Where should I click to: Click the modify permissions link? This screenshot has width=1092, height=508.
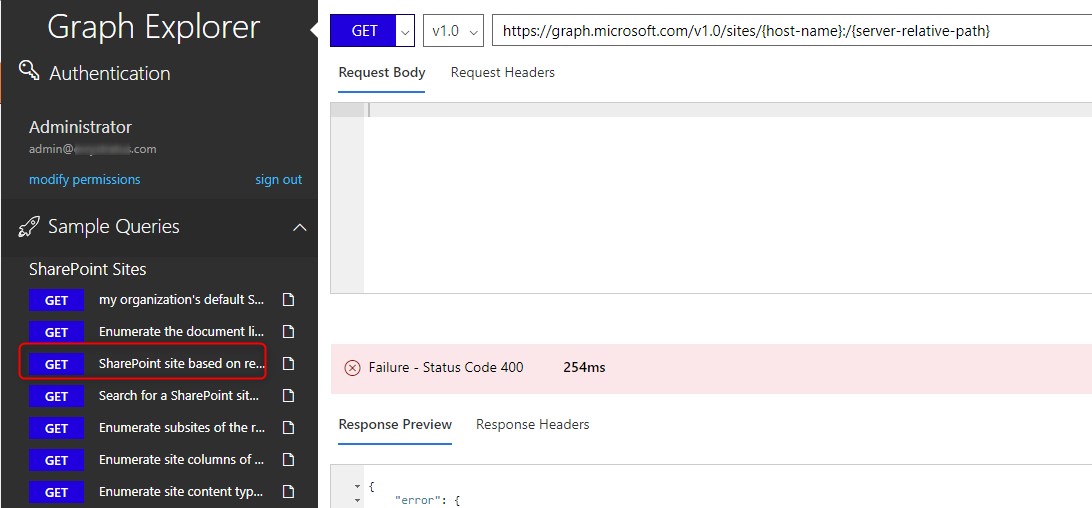pyautogui.click(x=84, y=180)
